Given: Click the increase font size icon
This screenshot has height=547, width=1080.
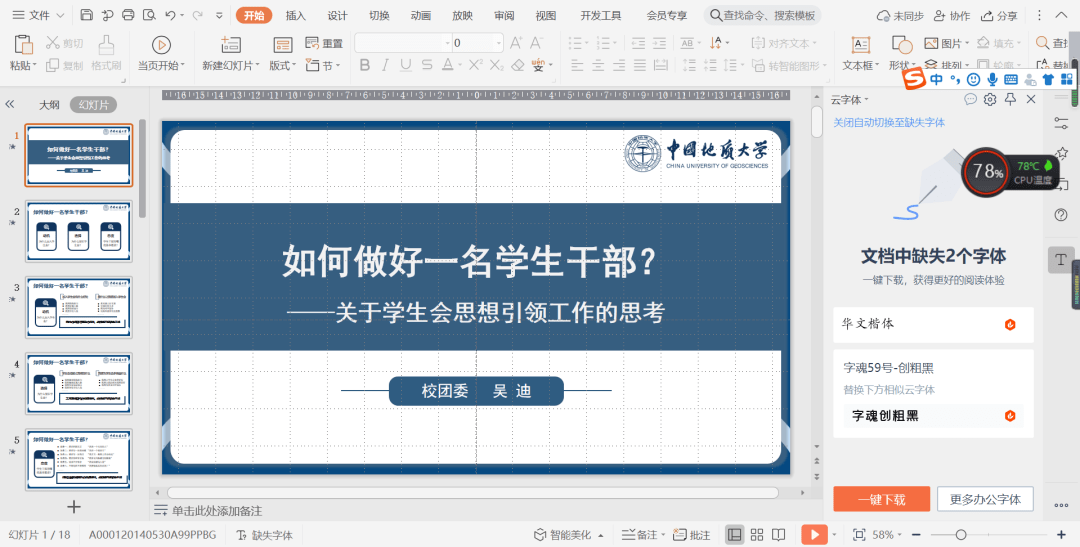Looking at the screenshot, I should (x=516, y=43).
